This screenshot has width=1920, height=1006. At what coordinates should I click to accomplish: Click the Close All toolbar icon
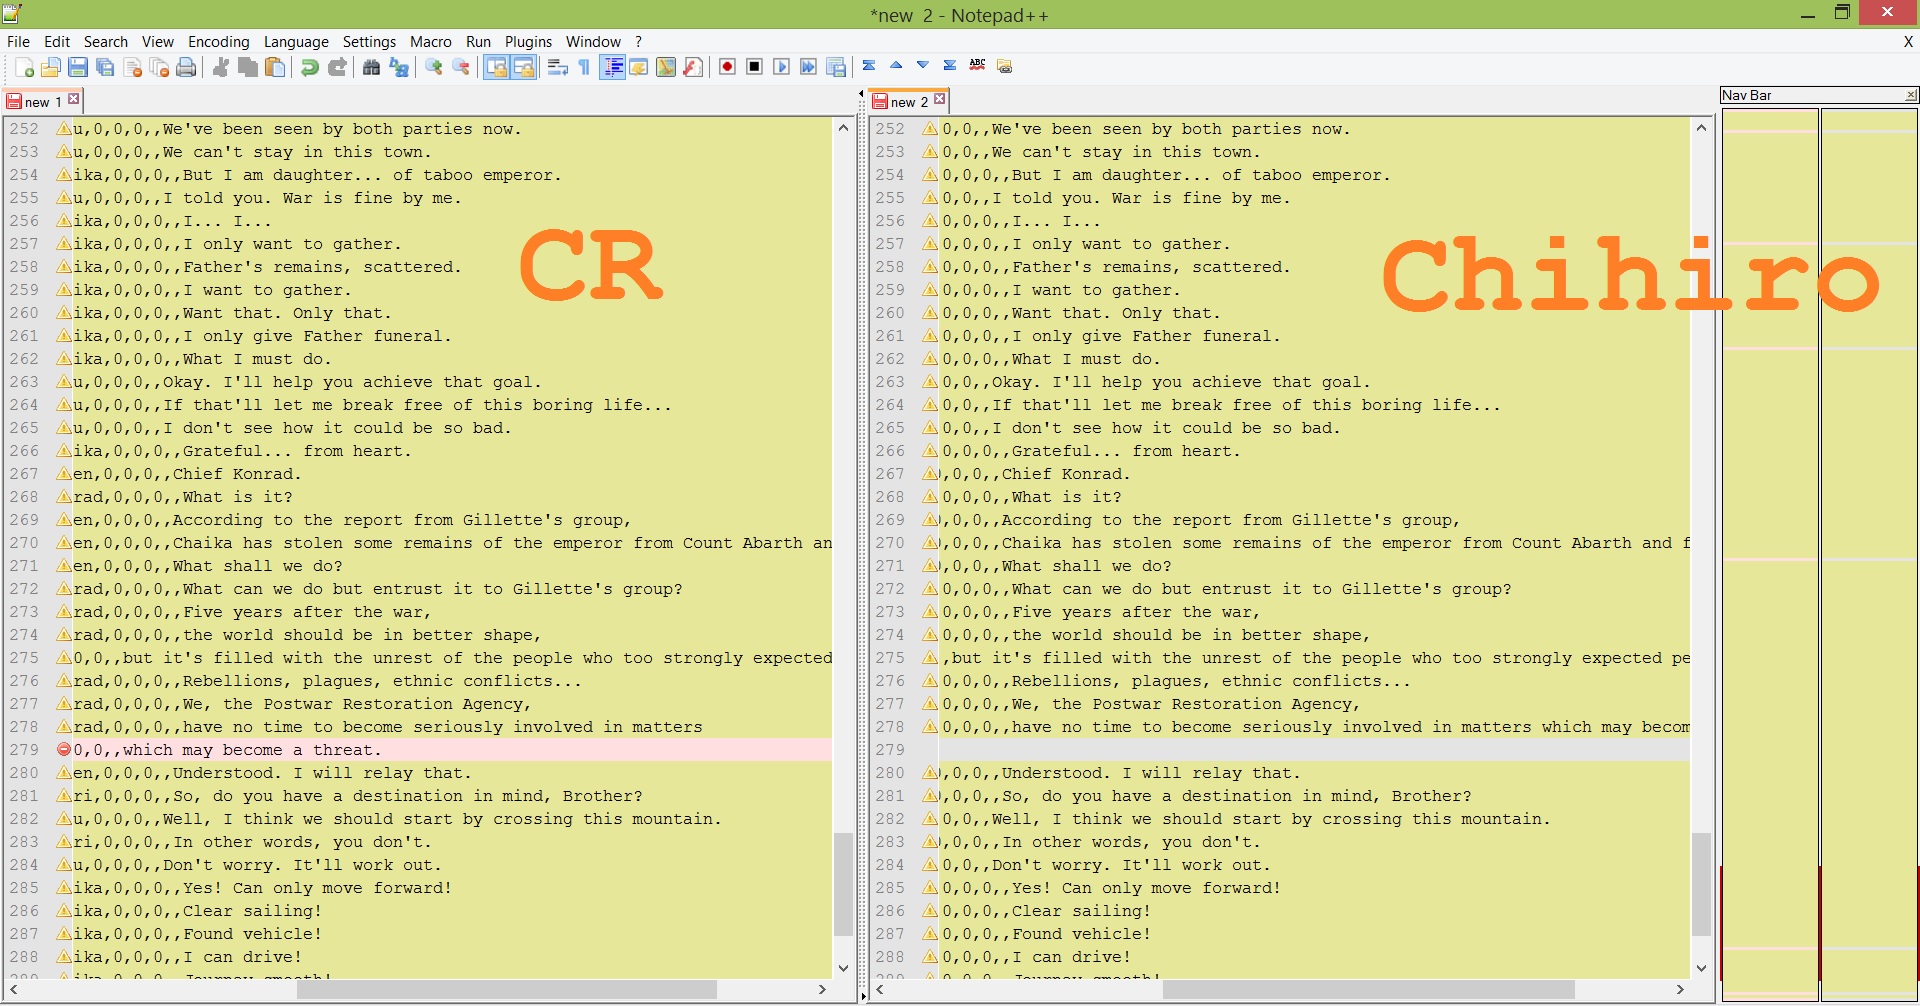159,67
